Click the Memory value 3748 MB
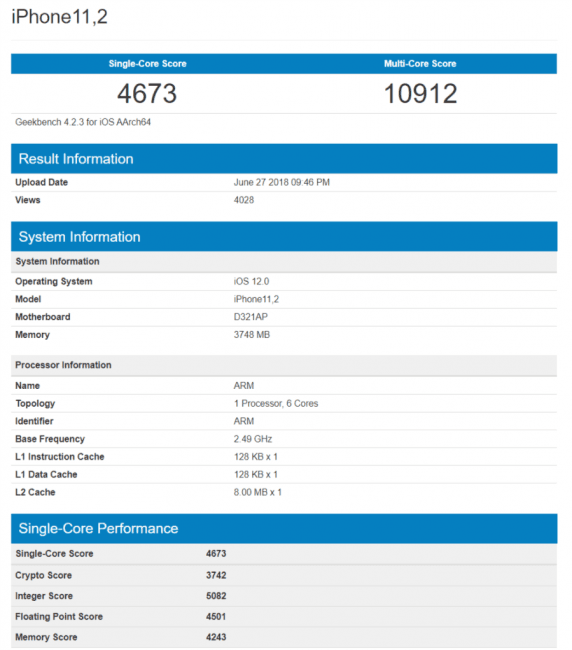This screenshot has width=572, height=650. pyautogui.click(x=252, y=335)
